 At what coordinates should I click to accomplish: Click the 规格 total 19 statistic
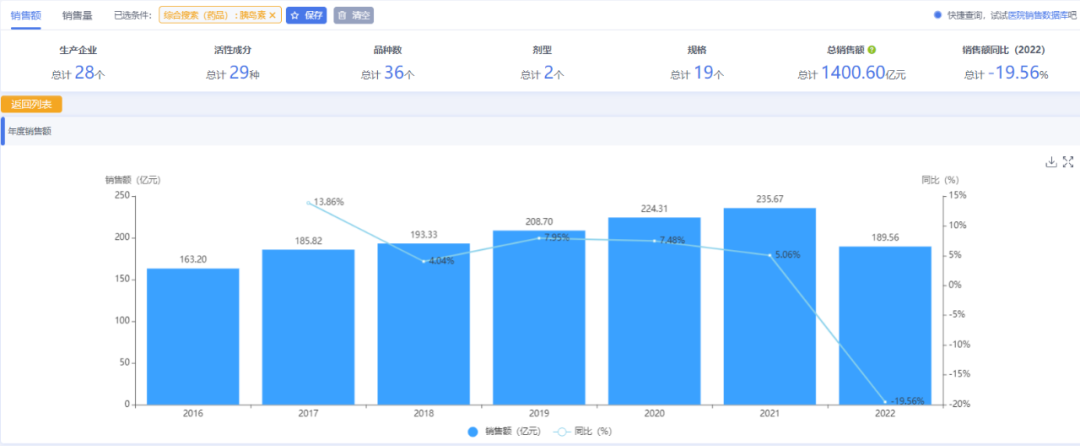point(696,73)
